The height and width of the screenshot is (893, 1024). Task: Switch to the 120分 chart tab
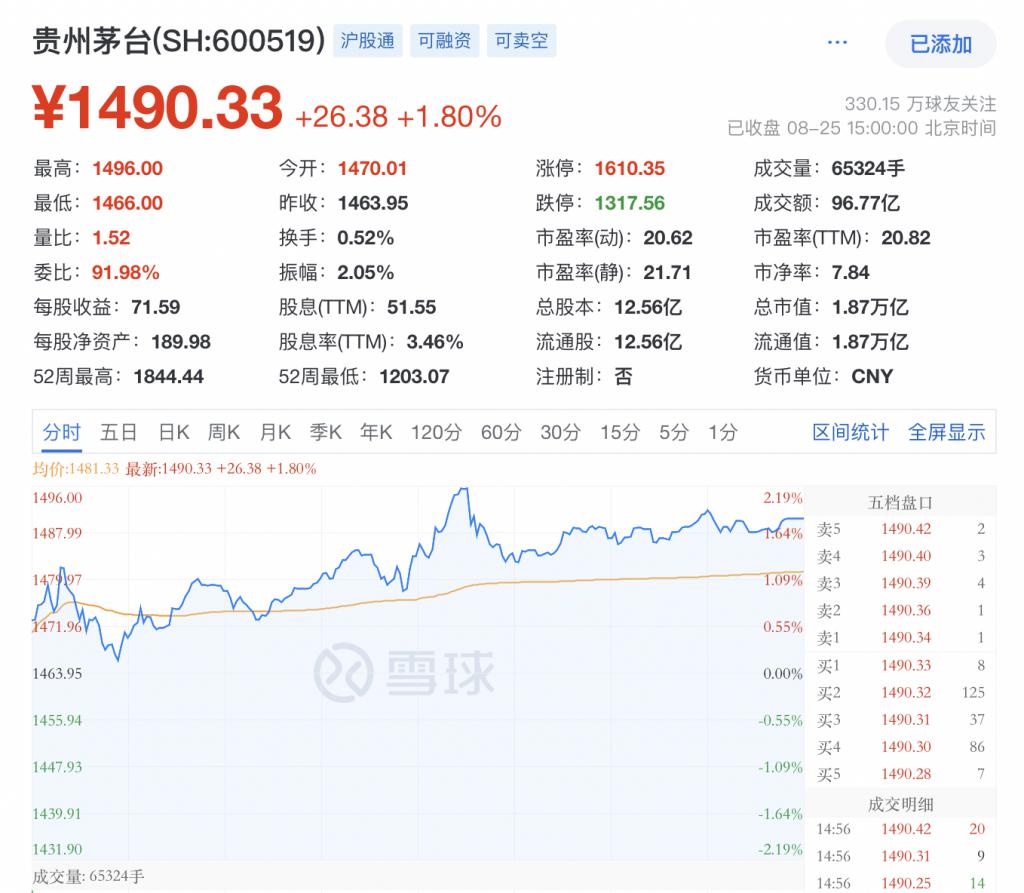tap(436, 432)
